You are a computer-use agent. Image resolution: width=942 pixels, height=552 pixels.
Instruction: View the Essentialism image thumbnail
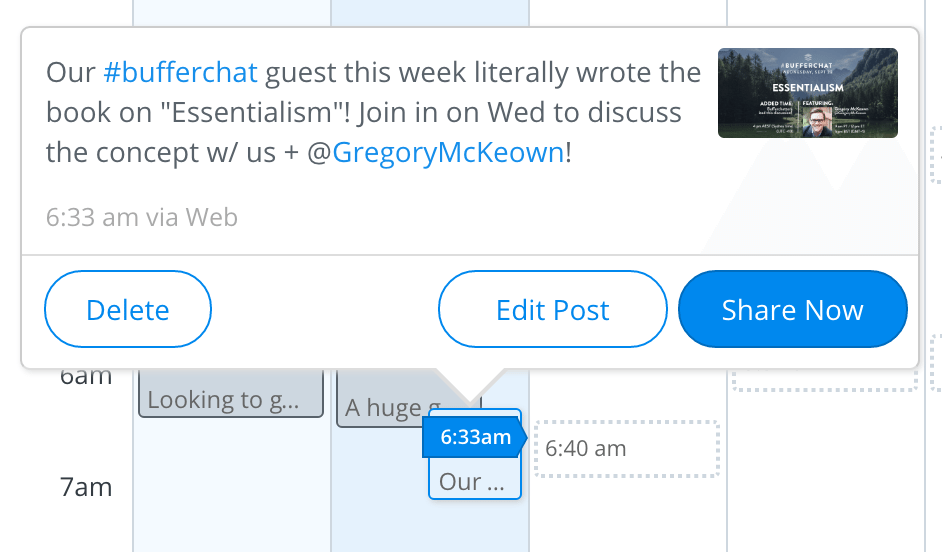click(807, 93)
